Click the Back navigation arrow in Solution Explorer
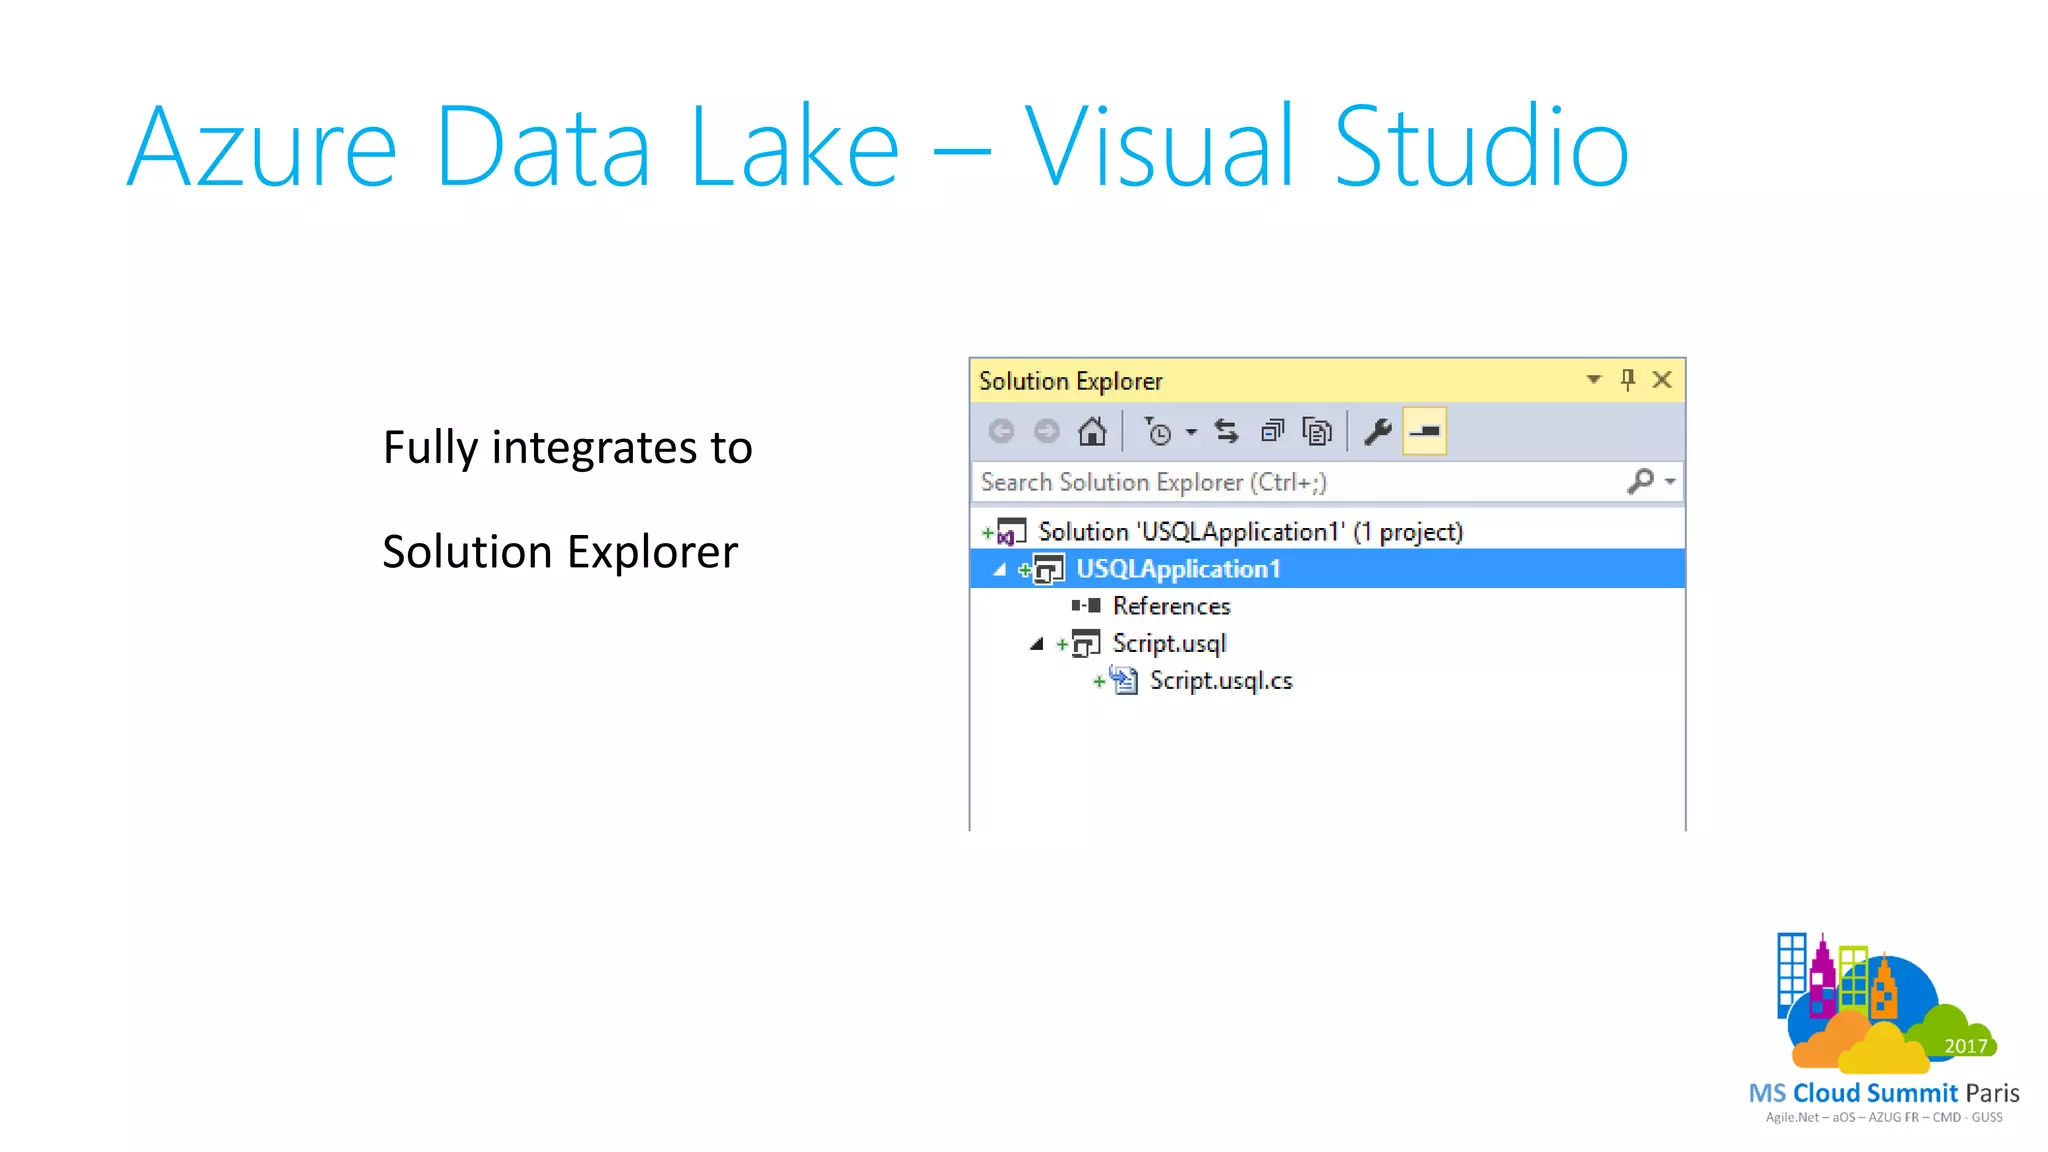This screenshot has height=1152, width=2048. coord(1001,431)
